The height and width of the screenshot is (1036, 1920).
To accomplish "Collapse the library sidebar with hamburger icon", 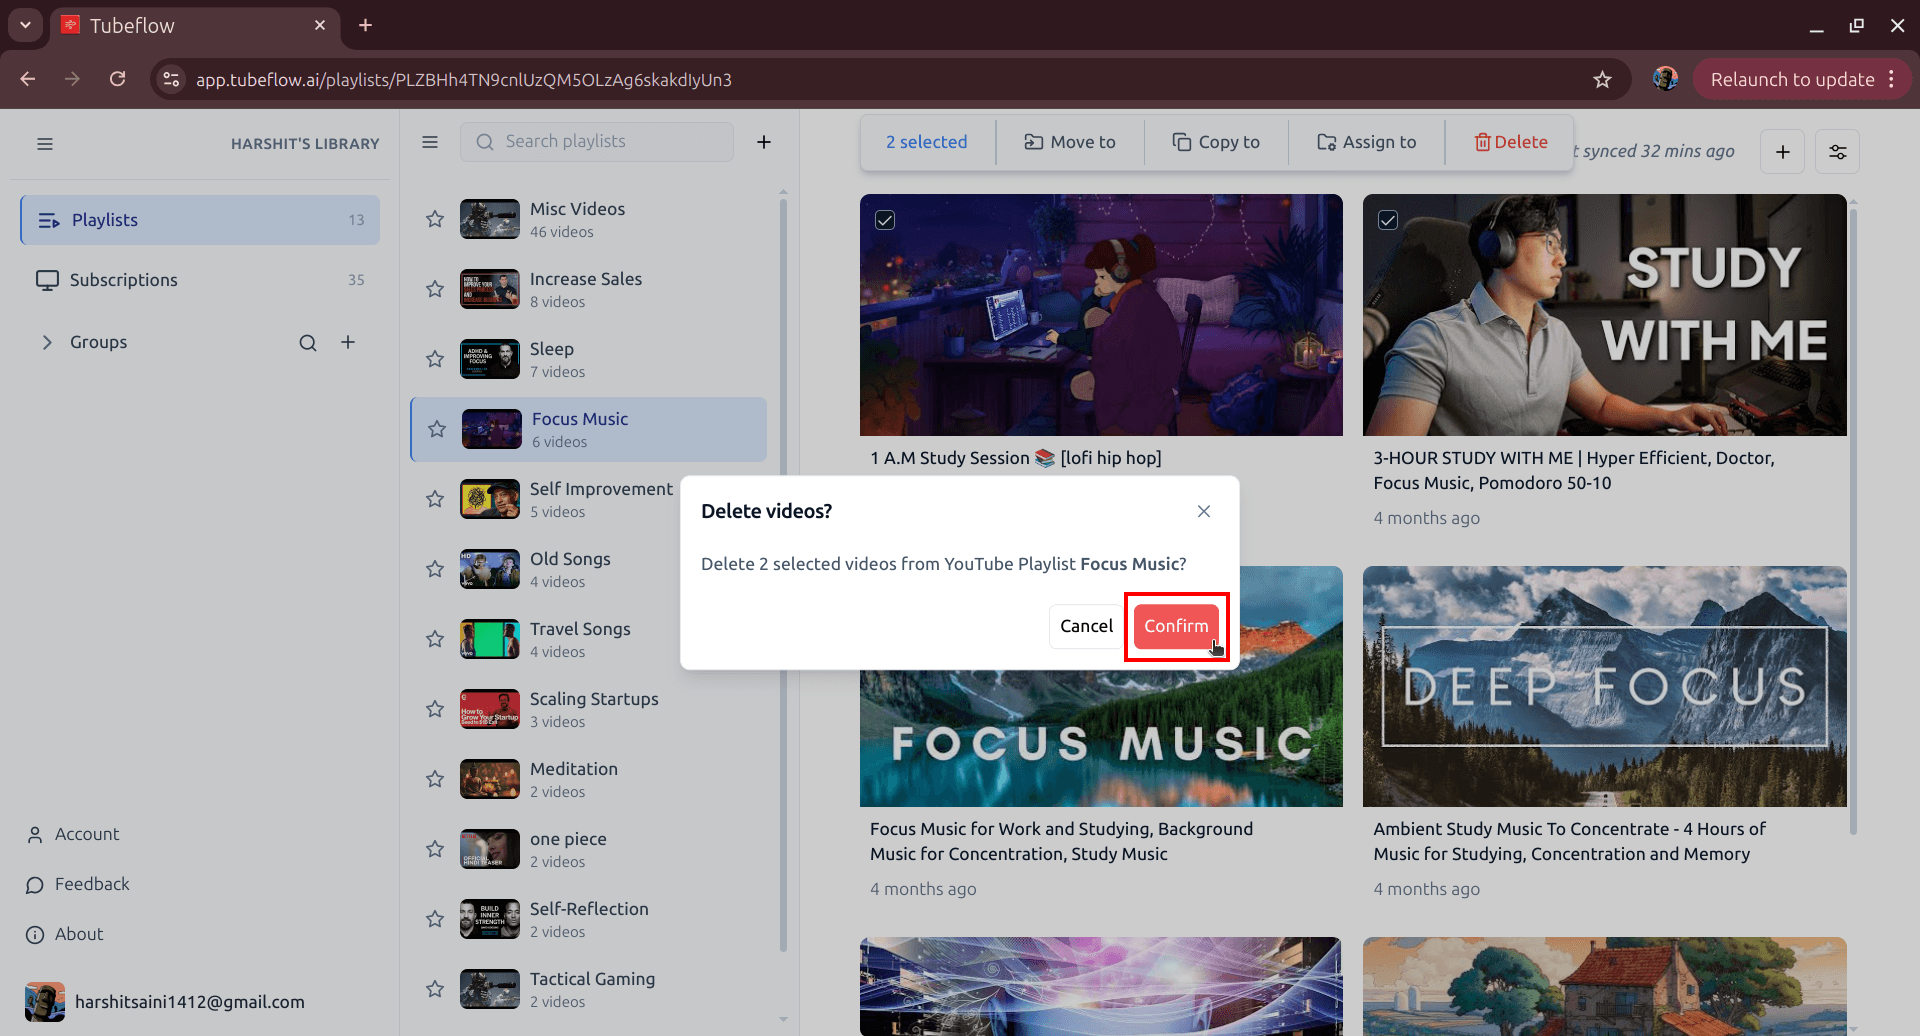I will point(45,143).
